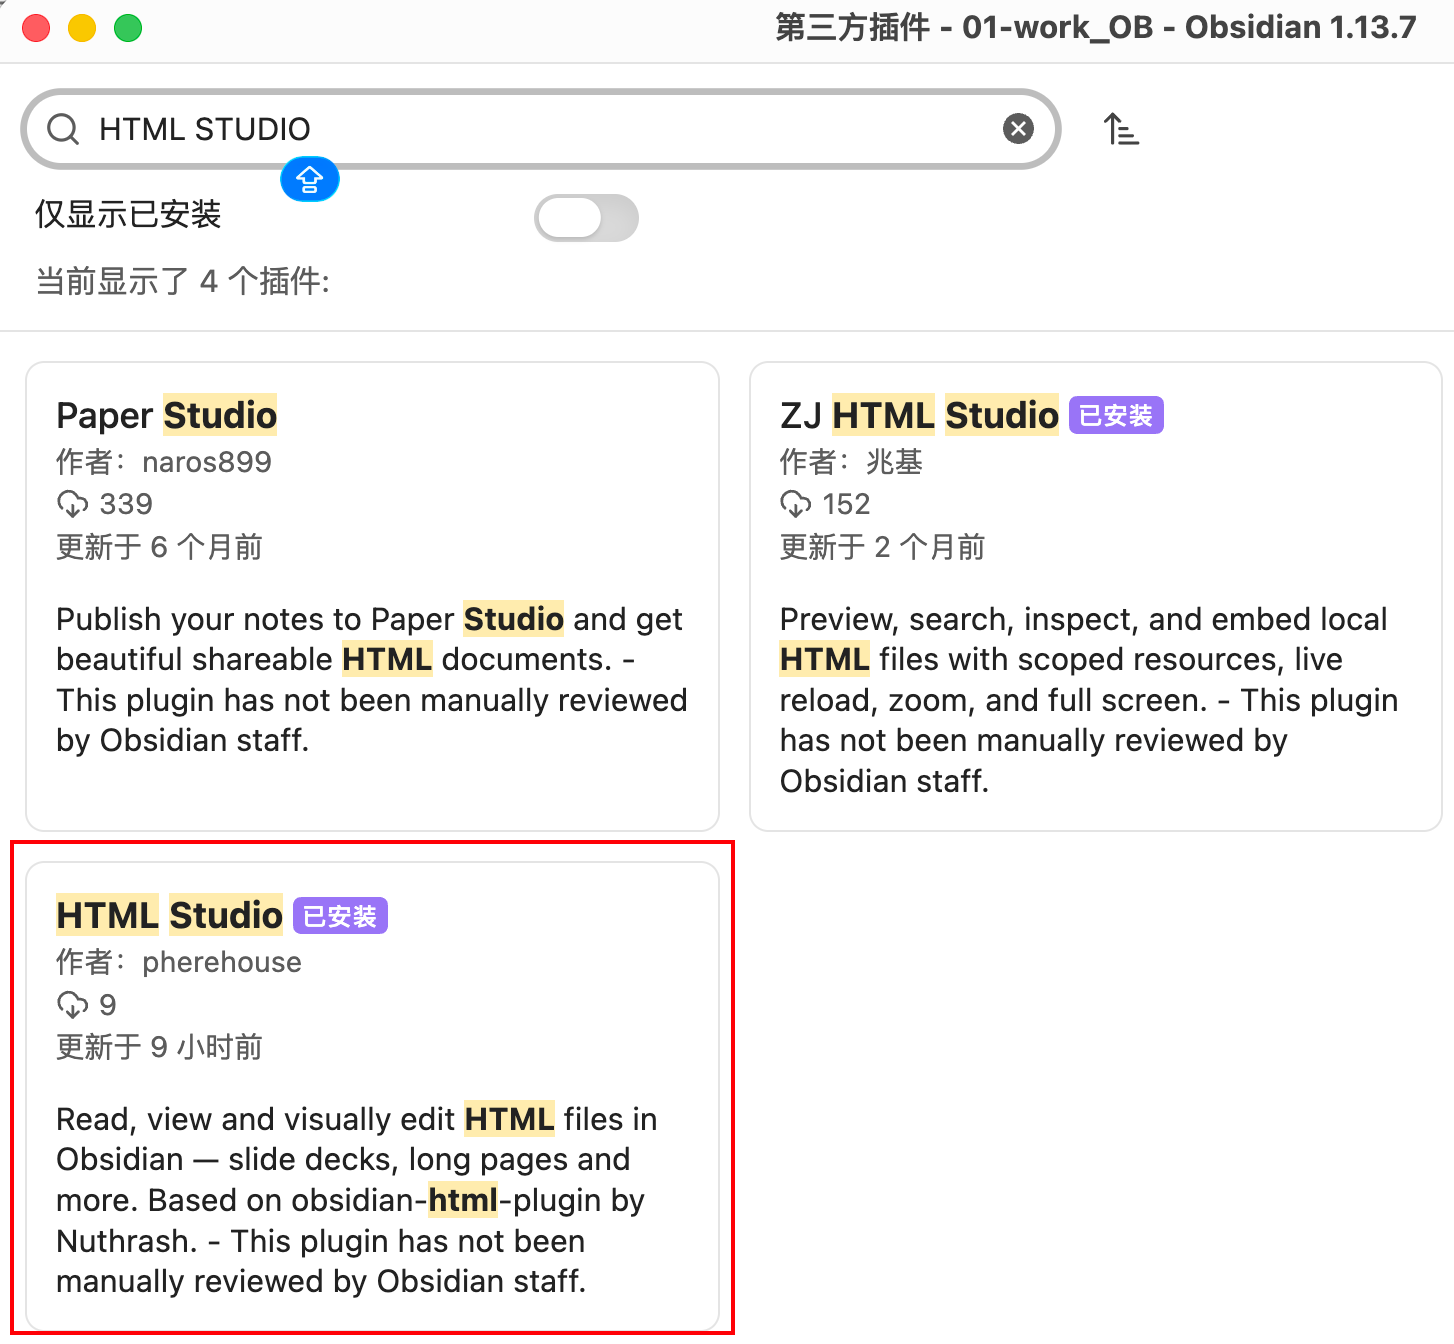Click the 更新于 9 小时前 text
The image size is (1454, 1344).
pyautogui.click(x=159, y=1047)
